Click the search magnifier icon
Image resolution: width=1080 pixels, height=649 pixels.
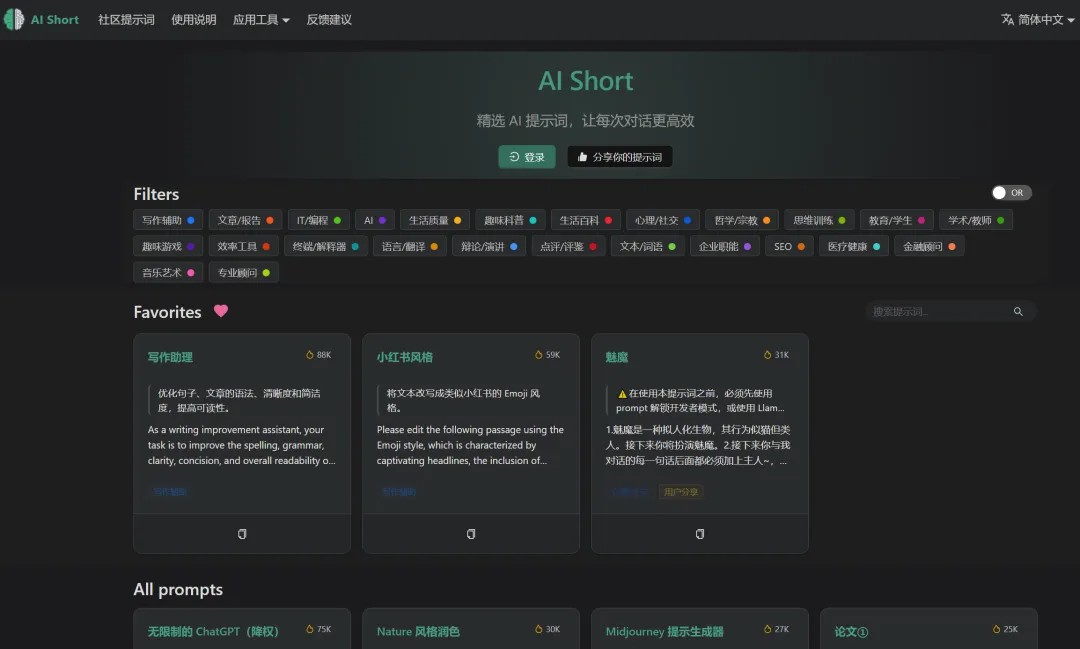(x=1018, y=311)
